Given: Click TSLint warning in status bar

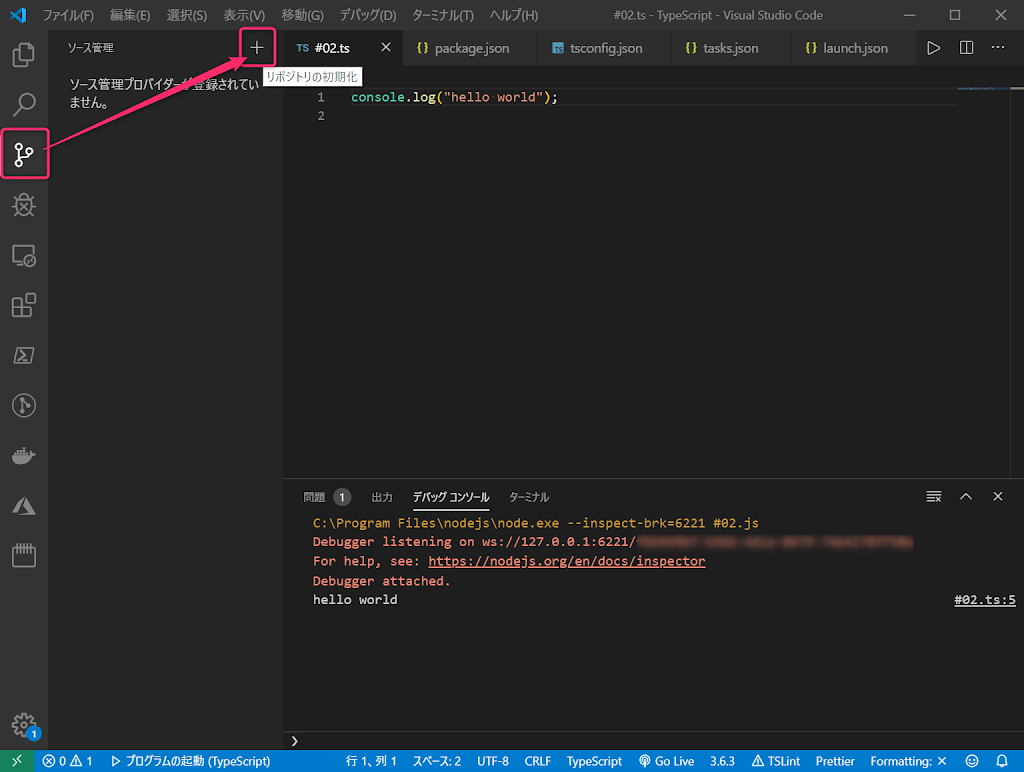Looking at the screenshot, I should (776, 761).
